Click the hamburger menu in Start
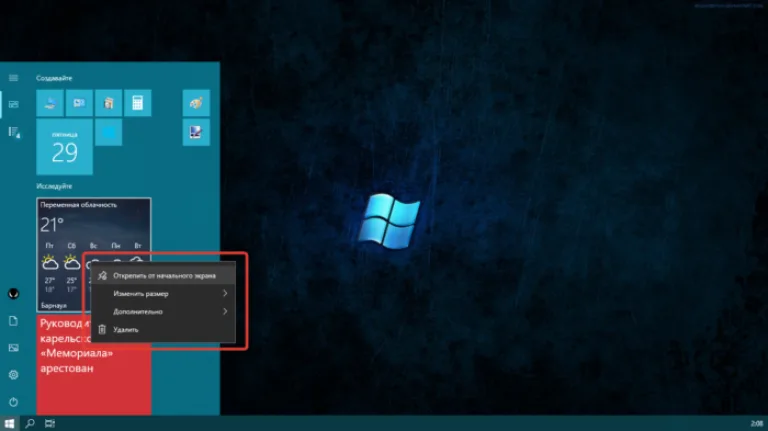The height and width of the screenshot is (431, 768). (x=13, y=78)
